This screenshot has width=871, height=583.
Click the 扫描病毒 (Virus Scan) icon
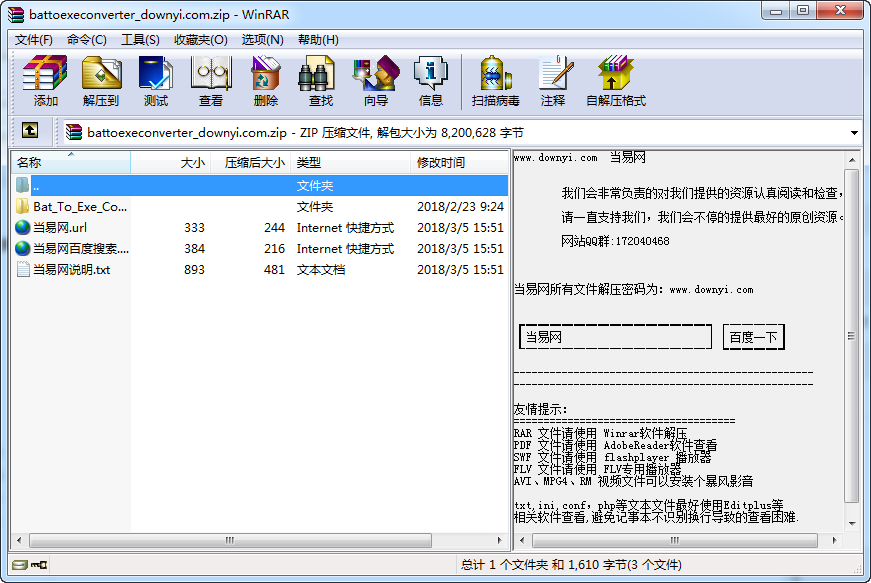click(x=494, y=80)
